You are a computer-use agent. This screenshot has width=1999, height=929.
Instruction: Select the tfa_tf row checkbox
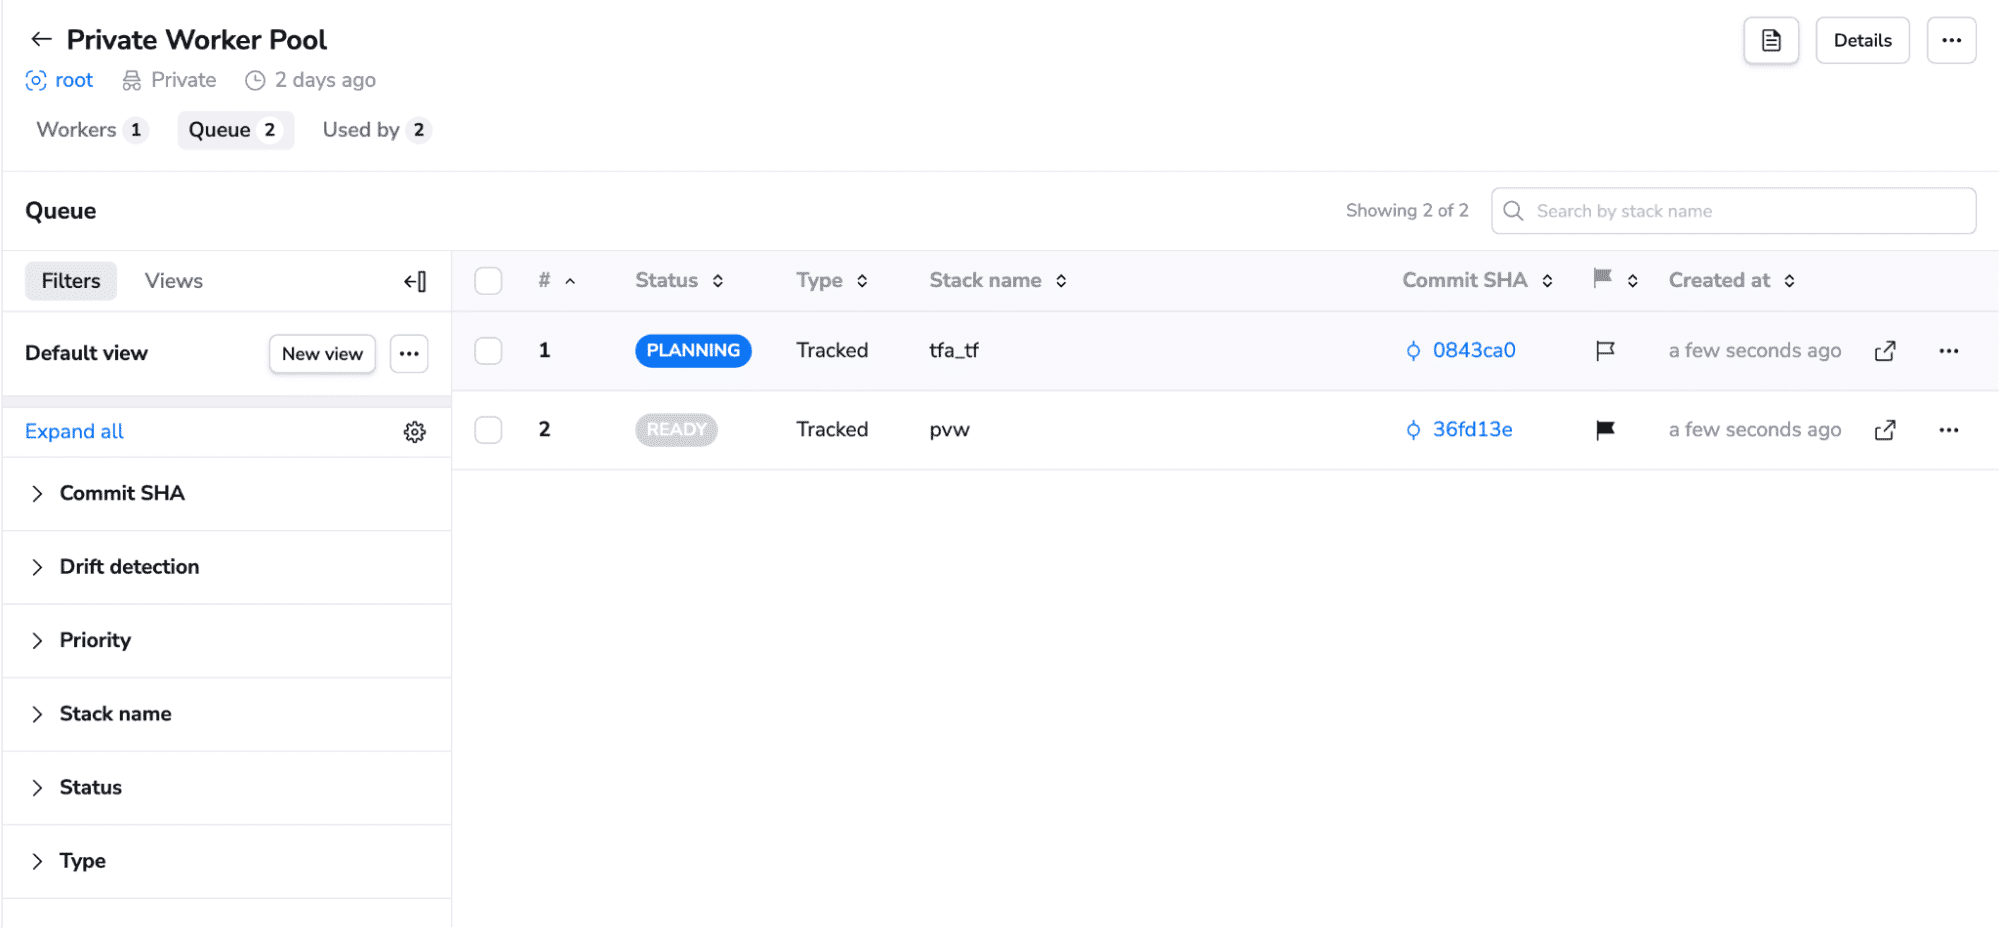tap(488, 351)
